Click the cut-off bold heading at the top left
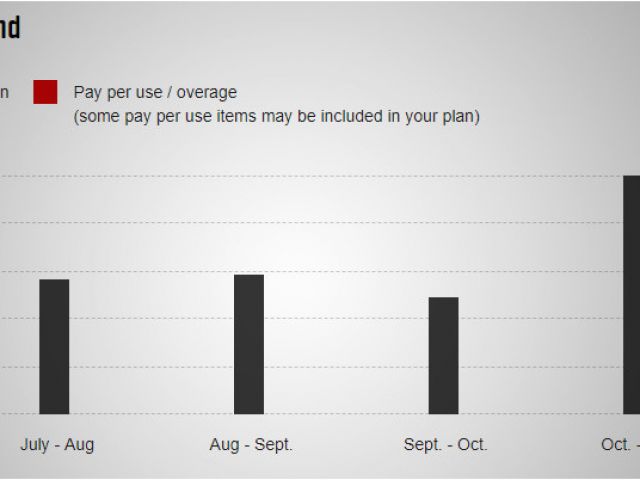The width and height of the screenshot is (640, 480). [10, 27]
